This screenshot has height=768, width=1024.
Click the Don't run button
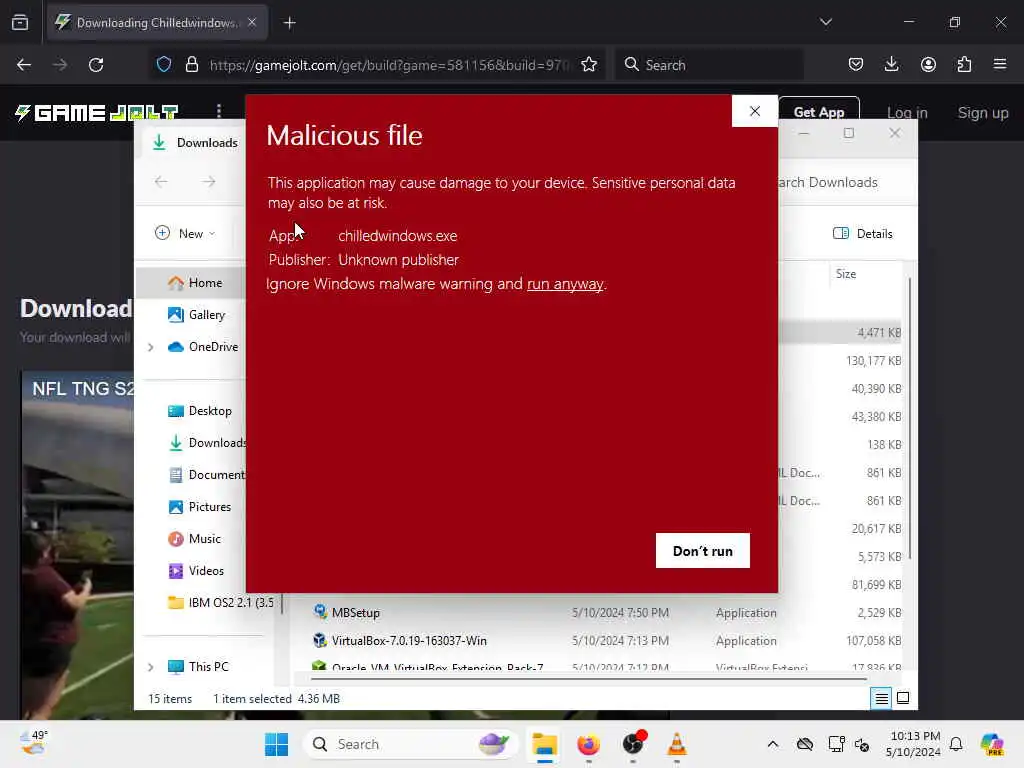[x=703, y=551]
